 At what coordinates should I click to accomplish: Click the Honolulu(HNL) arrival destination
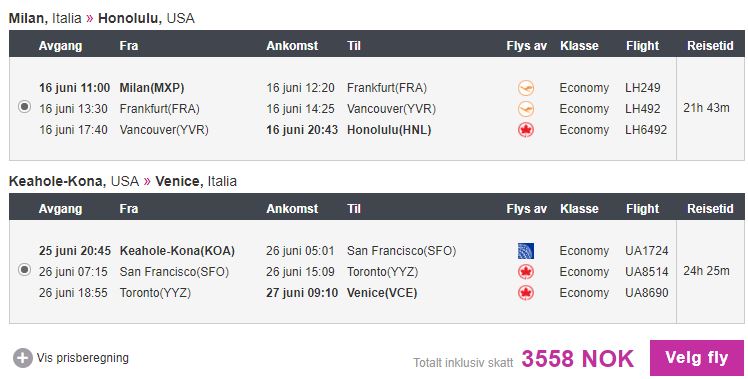click(389, 130)
